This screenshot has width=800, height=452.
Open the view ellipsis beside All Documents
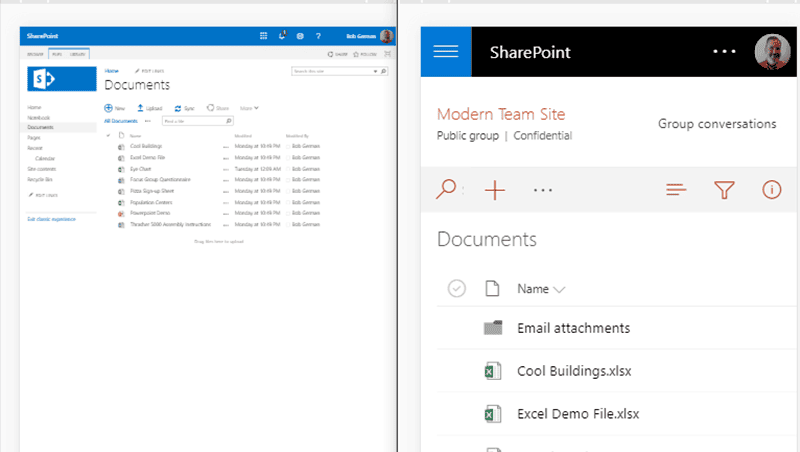[147, 121]
